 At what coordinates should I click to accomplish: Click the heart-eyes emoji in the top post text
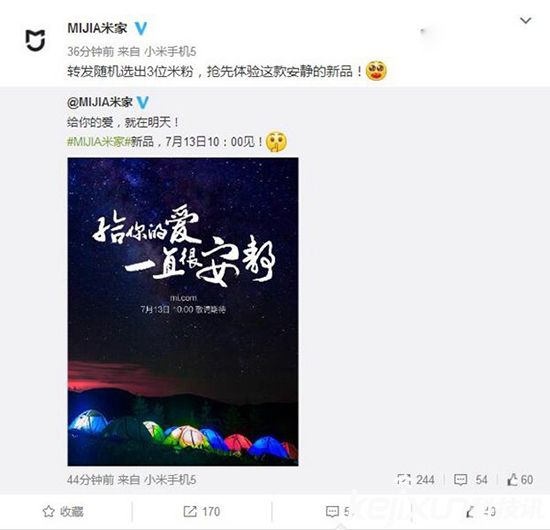pos(376,71)
